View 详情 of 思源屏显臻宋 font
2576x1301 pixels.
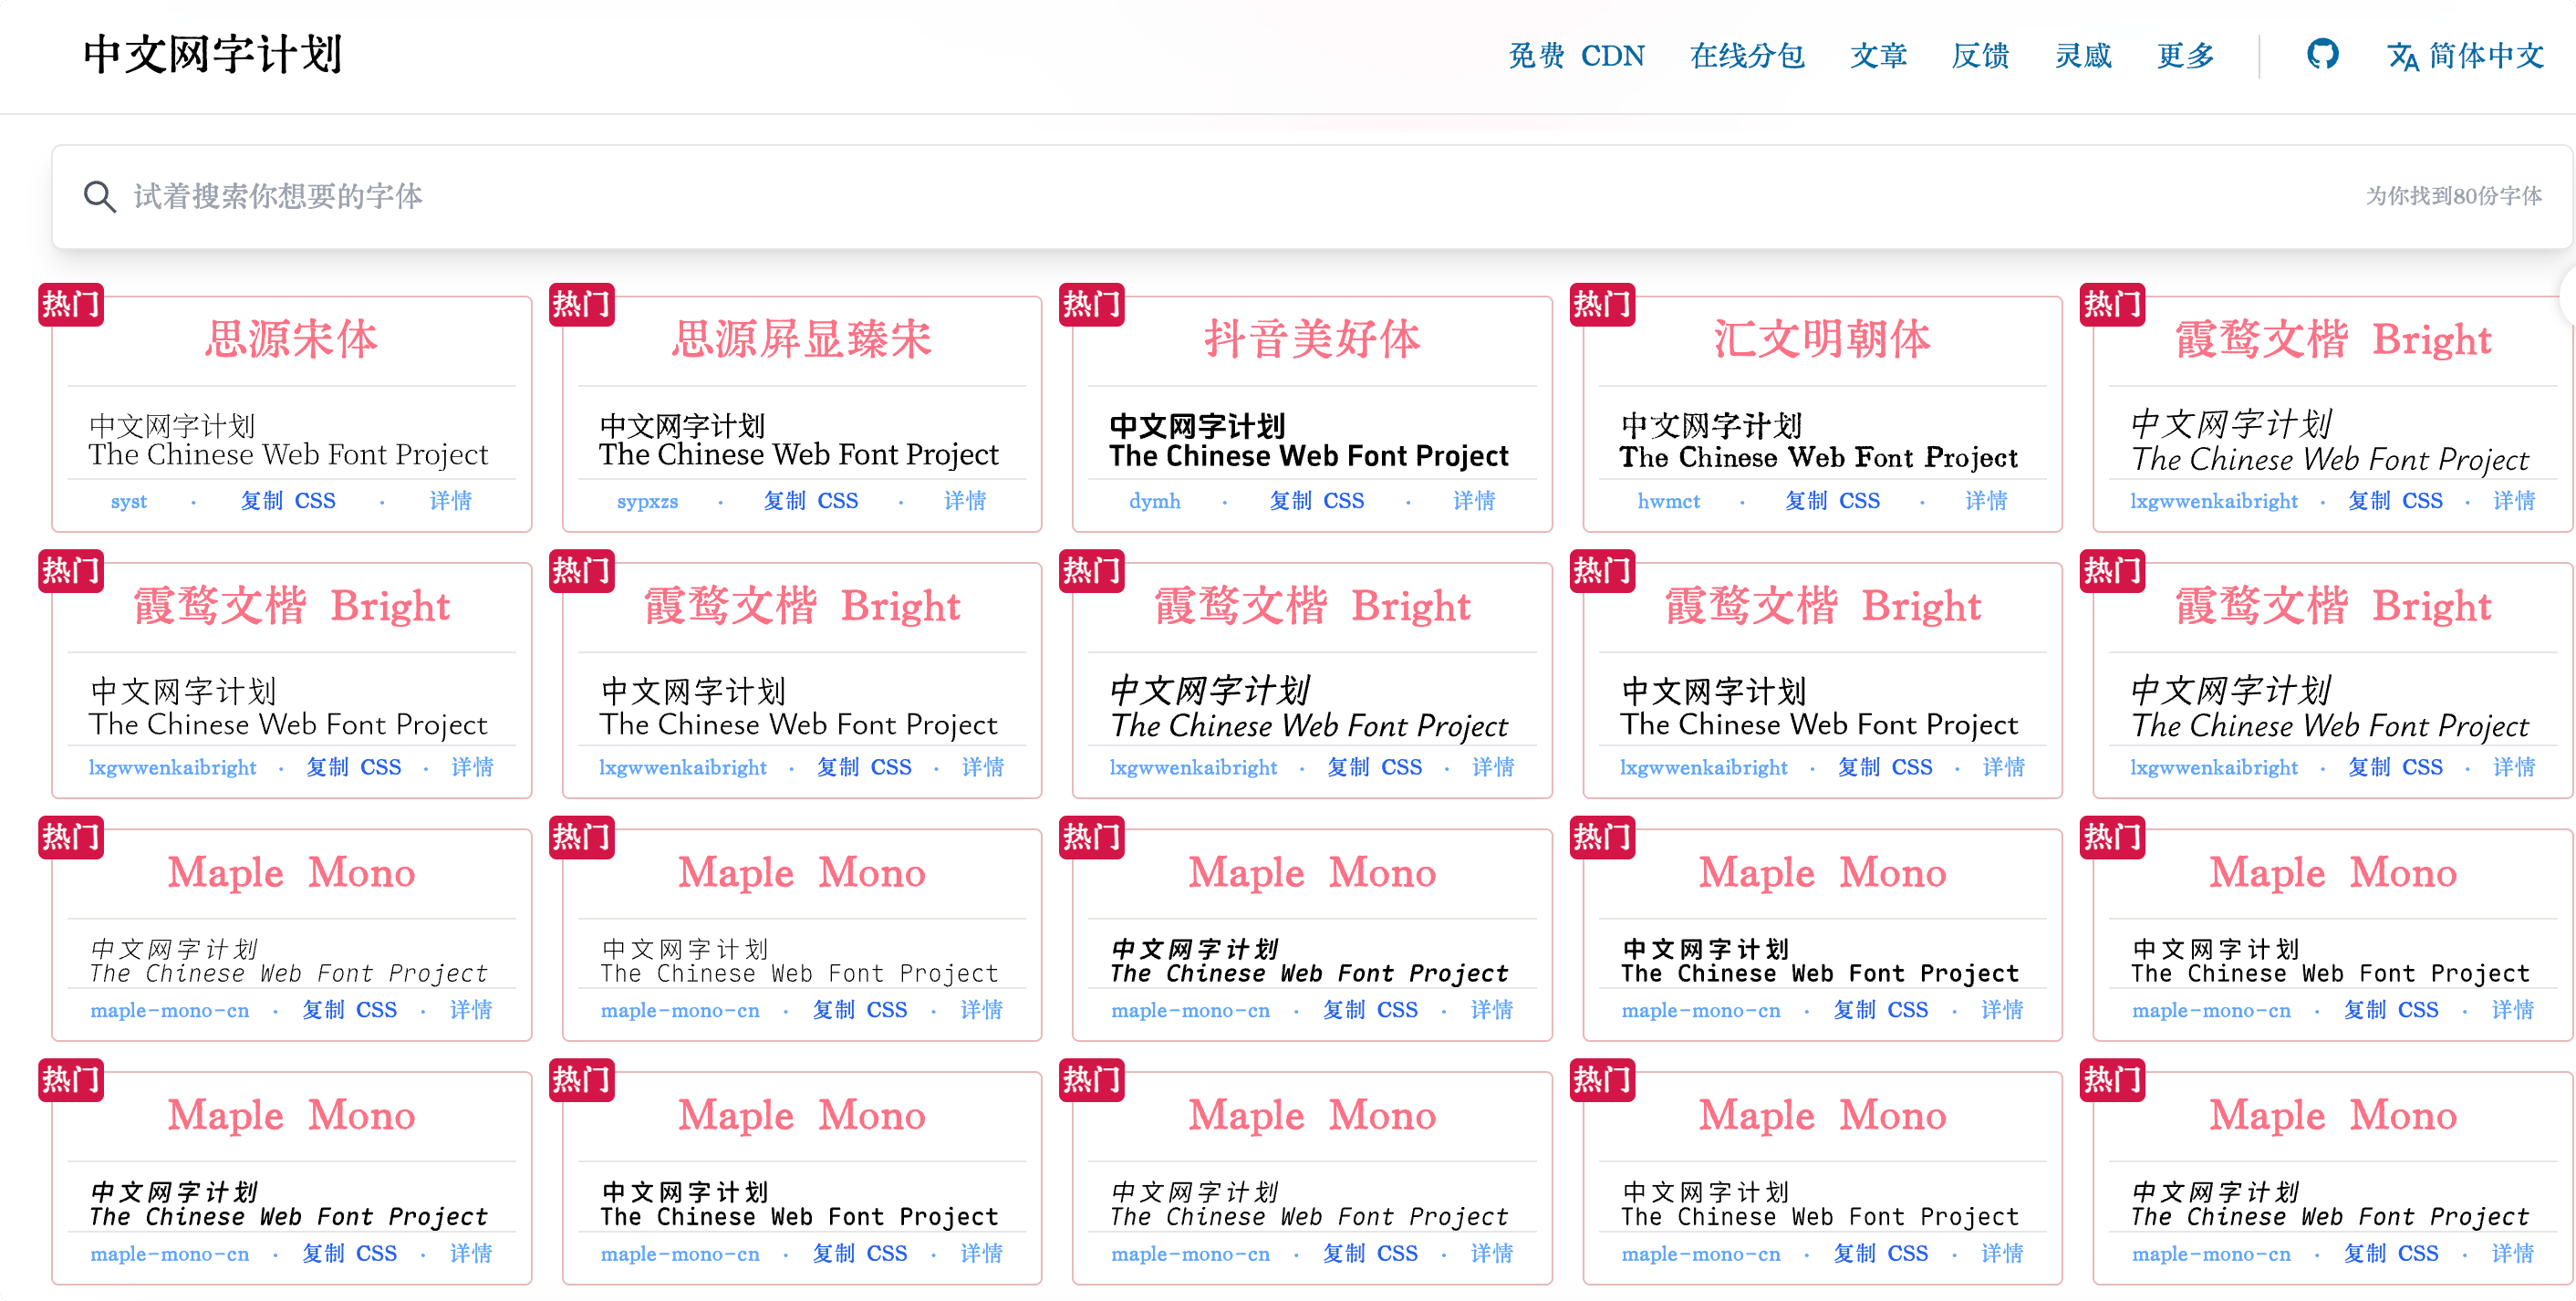pos(964,501)
